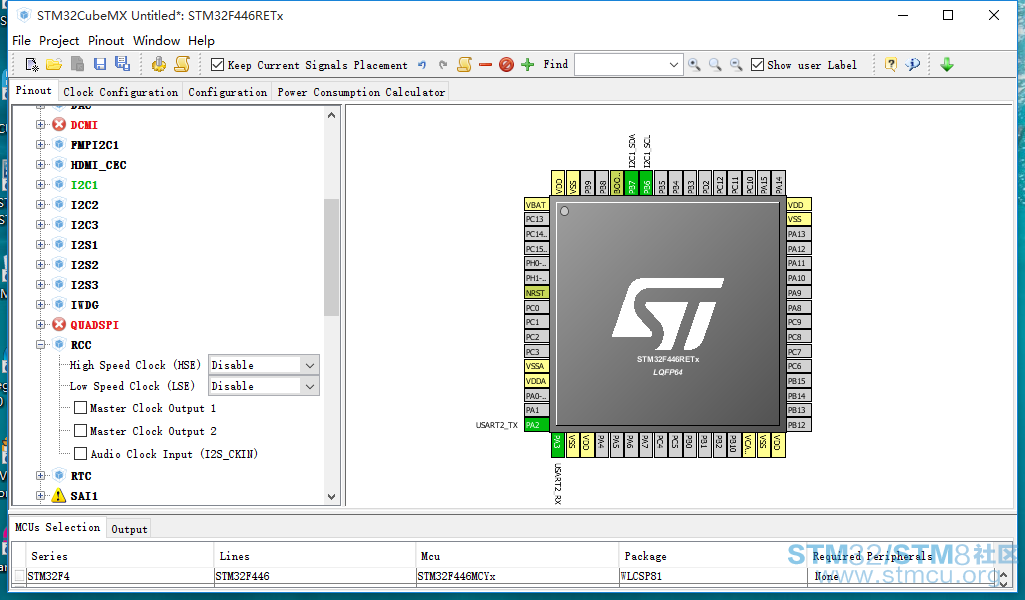Screen dimensions: 1025x600
Task: Click the Save Project As icon
Action: [x=122, y=63]
